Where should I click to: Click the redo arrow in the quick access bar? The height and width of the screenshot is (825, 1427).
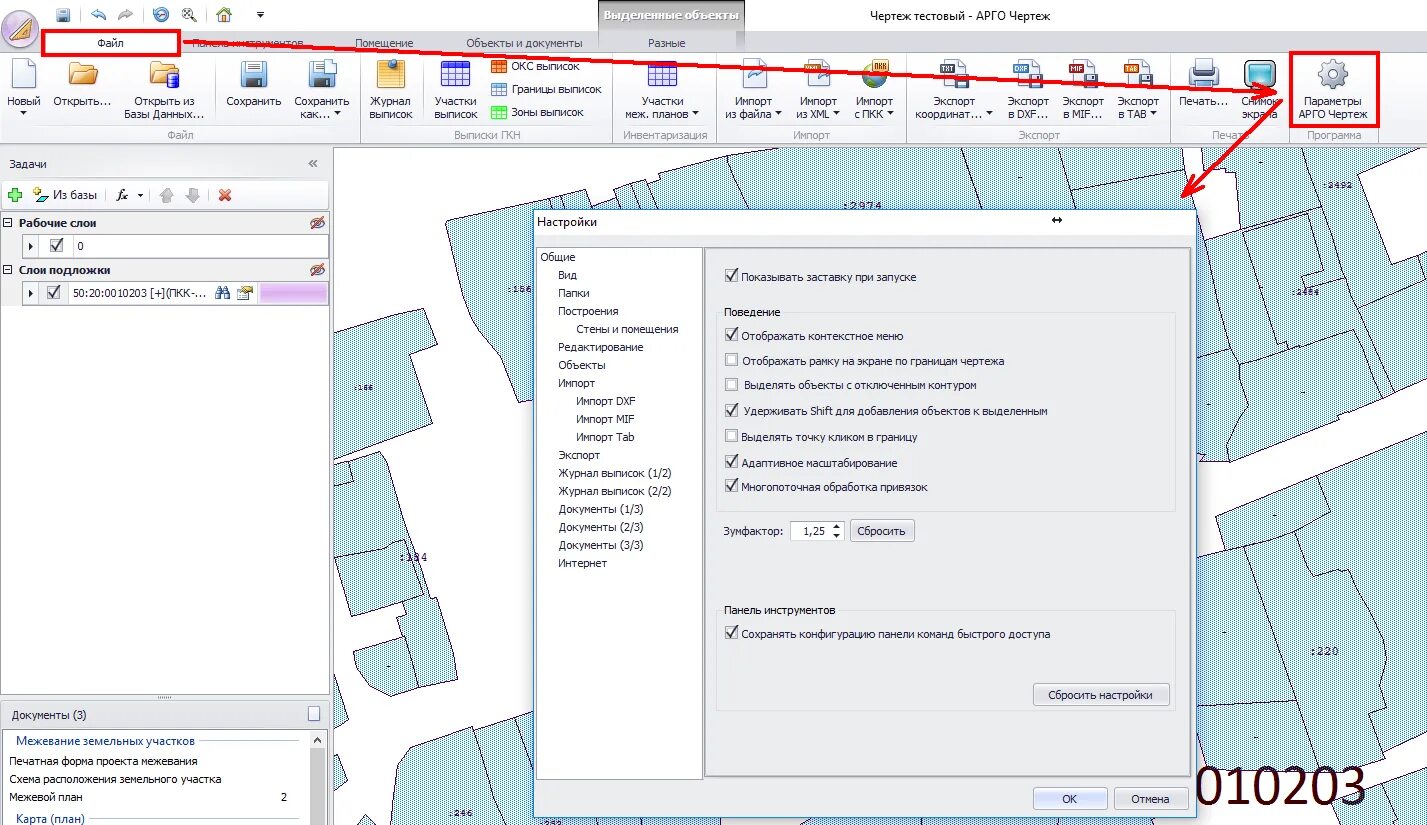click(125, 15)
